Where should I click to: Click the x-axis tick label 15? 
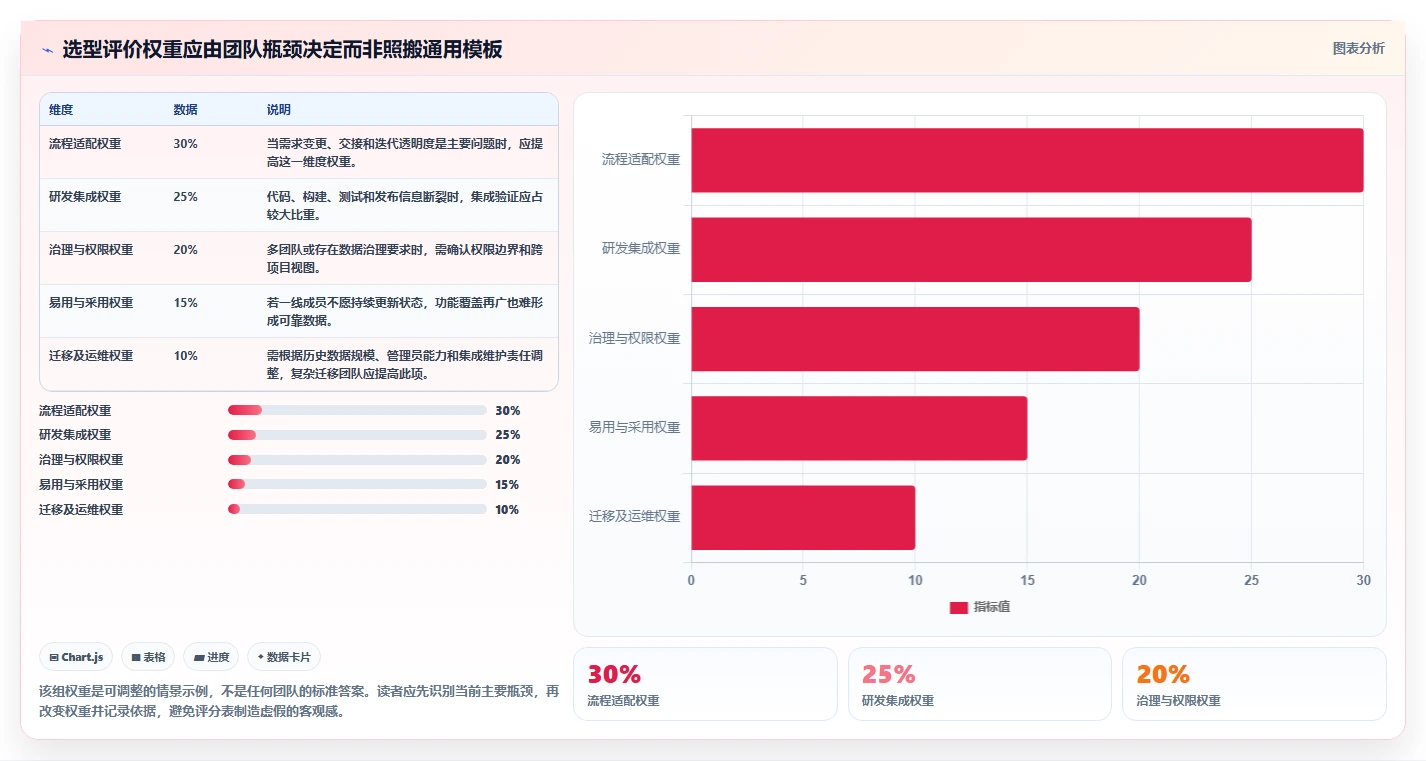pyautogui.click(x=1027, y=580)
